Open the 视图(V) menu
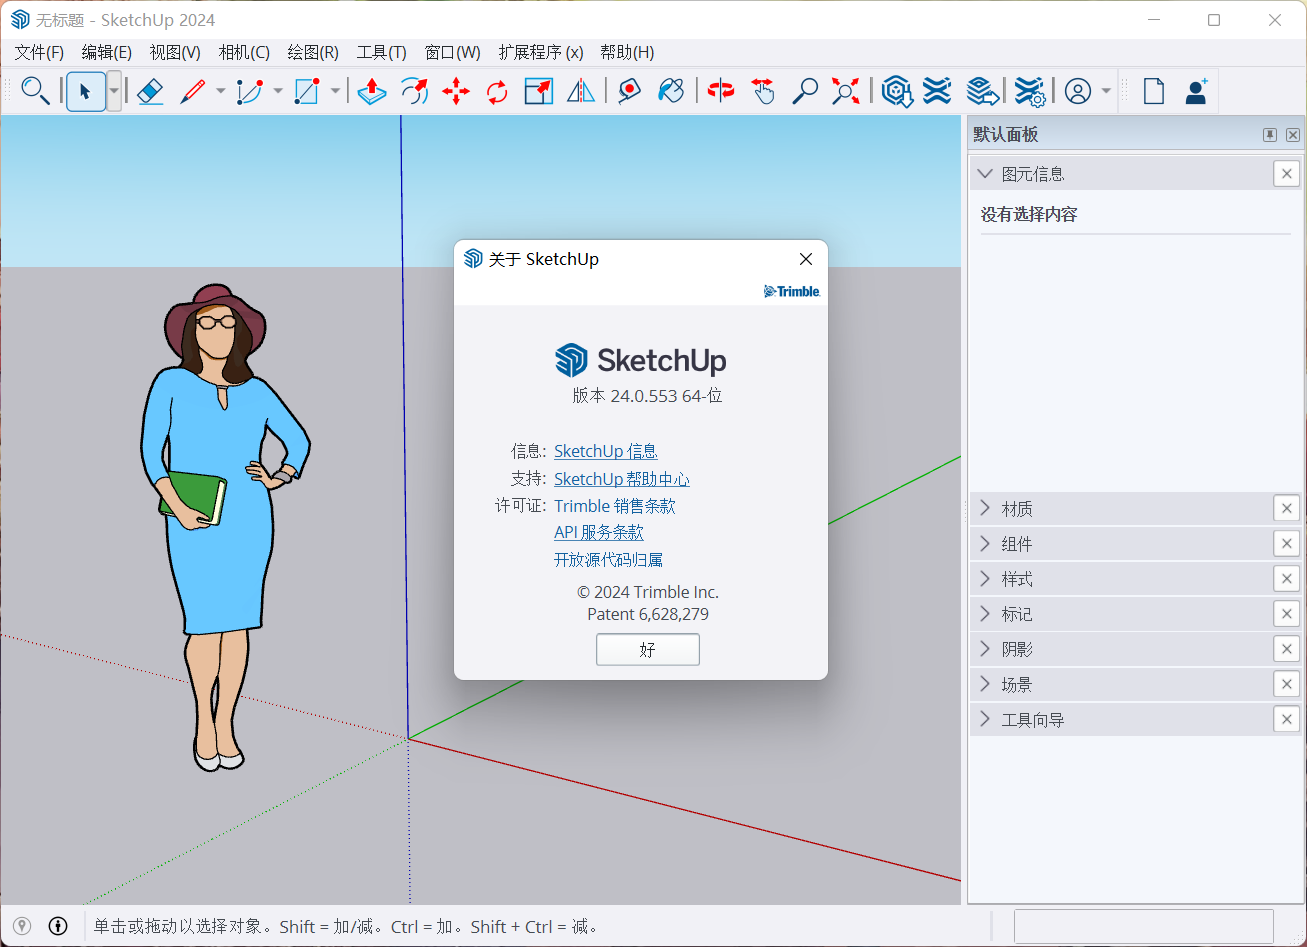Screen dimensions: 1307x947 [175, 52]
